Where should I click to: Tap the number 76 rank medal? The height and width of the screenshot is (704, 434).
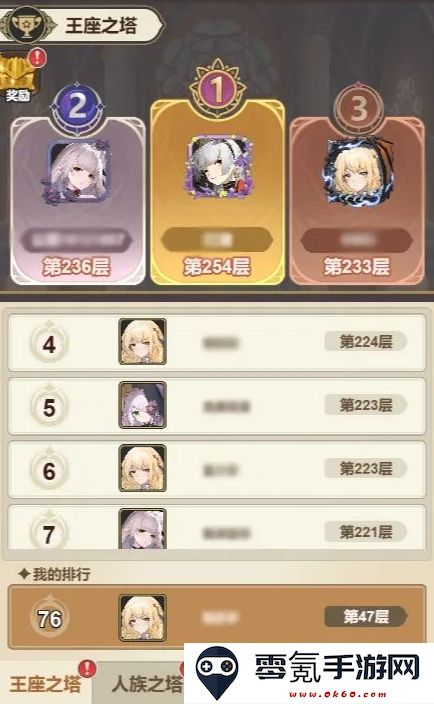pyautogui.click(x=49, y=619)
